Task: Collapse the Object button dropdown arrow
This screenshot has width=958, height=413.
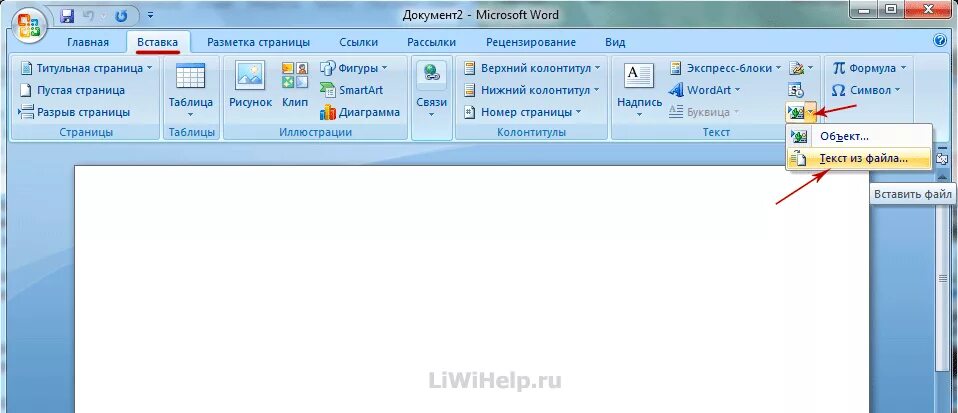Action: (x=811, y=112)
